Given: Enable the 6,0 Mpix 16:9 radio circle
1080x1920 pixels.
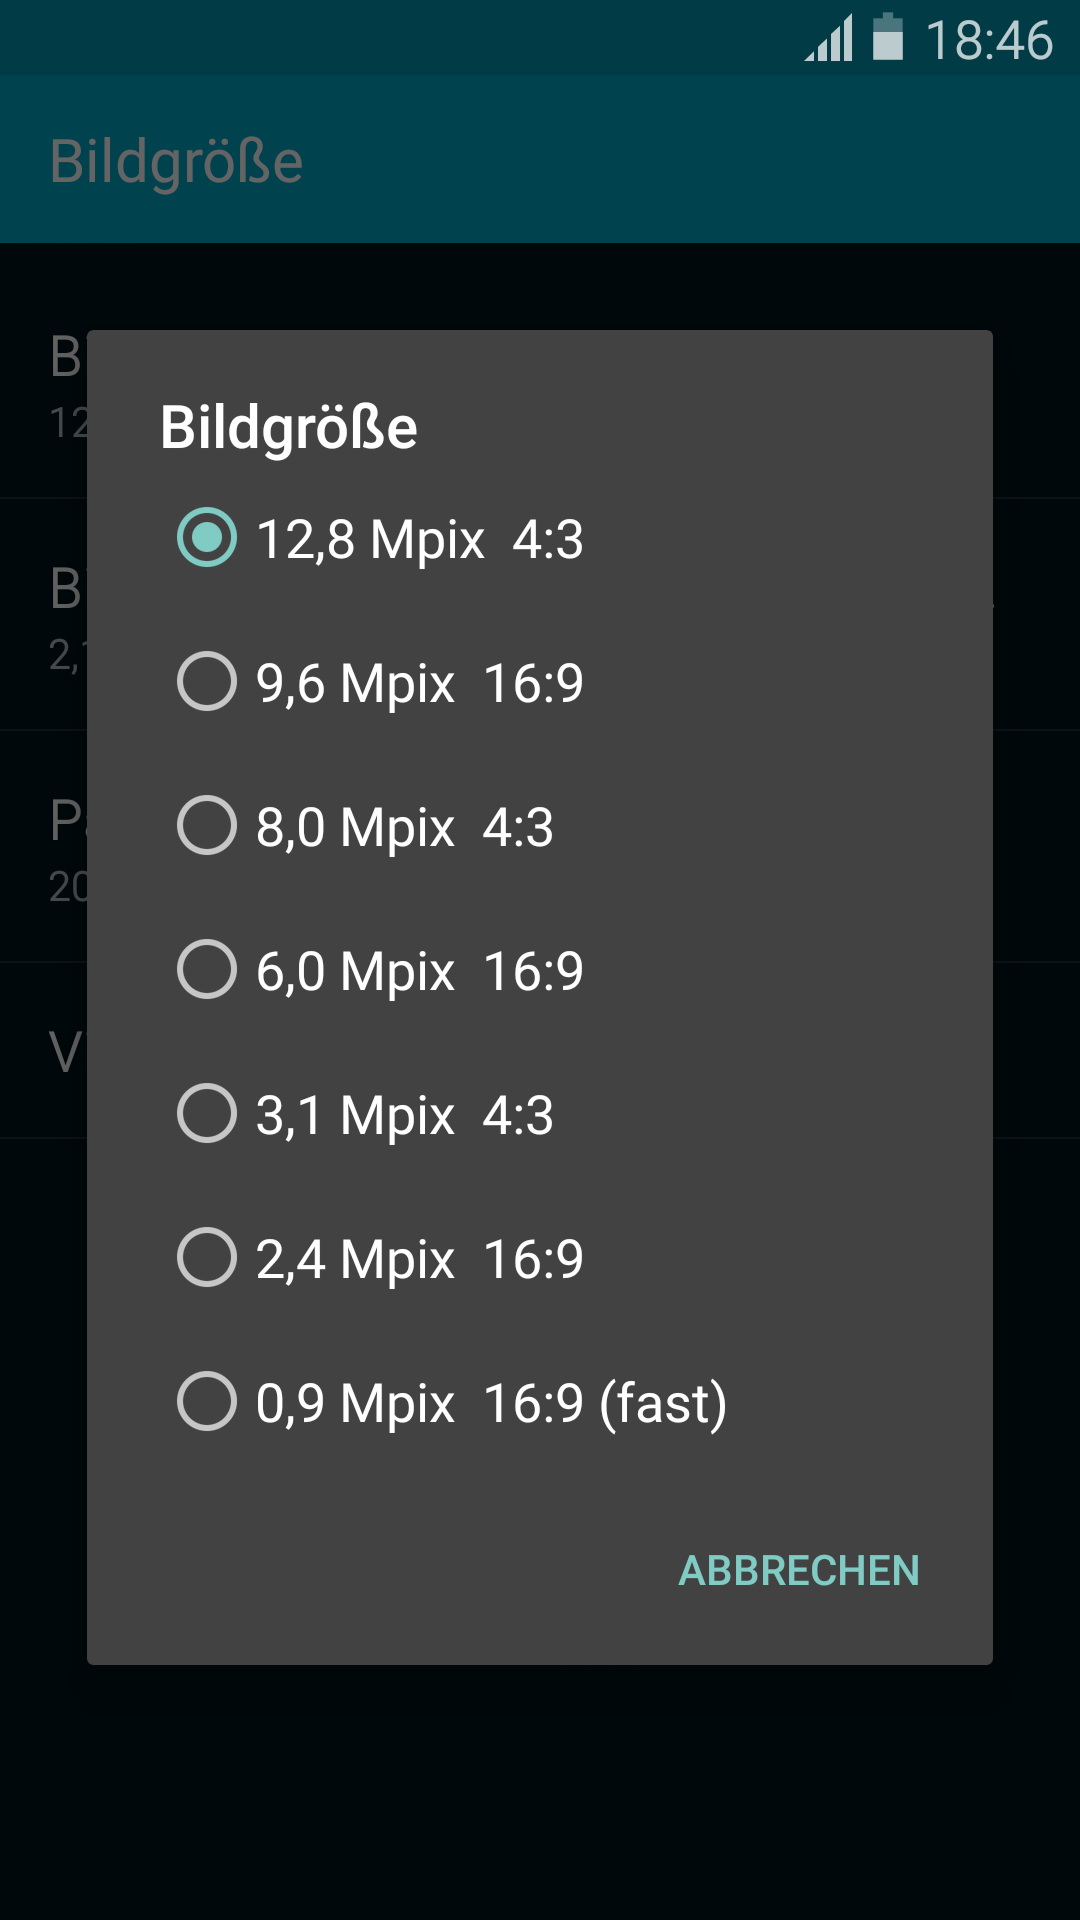Looking at the screenshot, I should pyautogui.click(x=207, y=970).
